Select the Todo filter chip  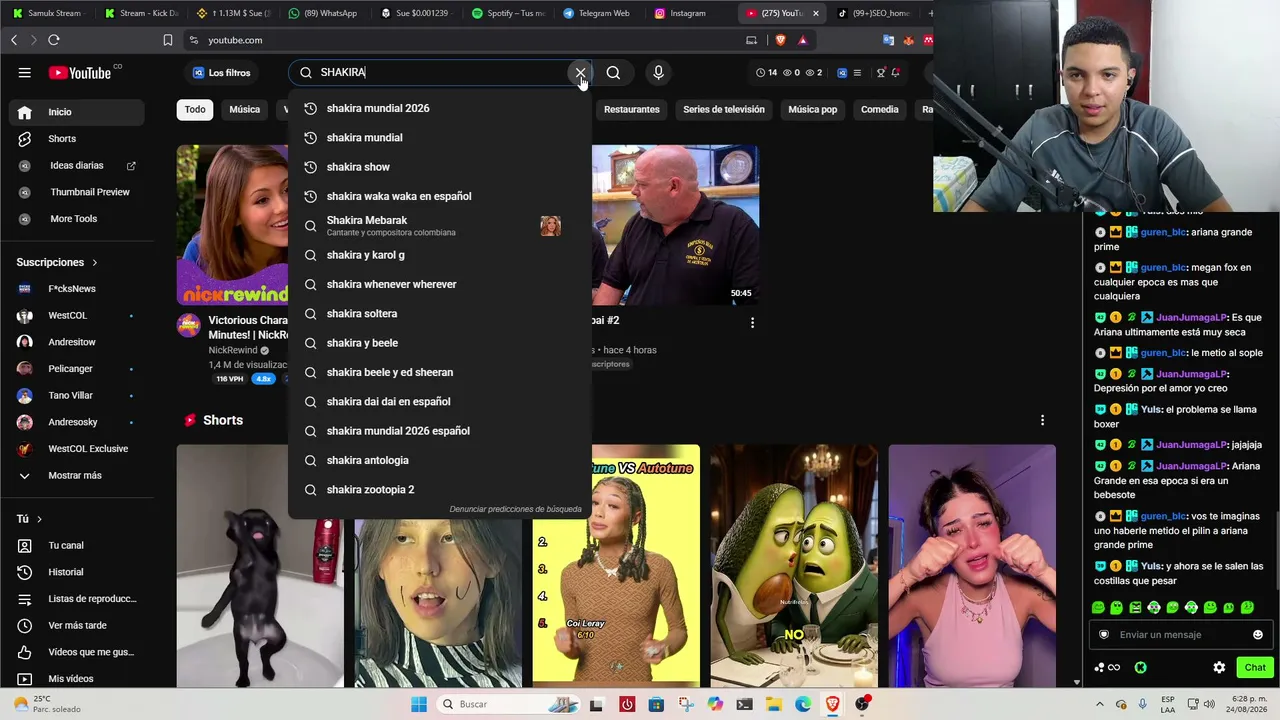pos(195,109)
